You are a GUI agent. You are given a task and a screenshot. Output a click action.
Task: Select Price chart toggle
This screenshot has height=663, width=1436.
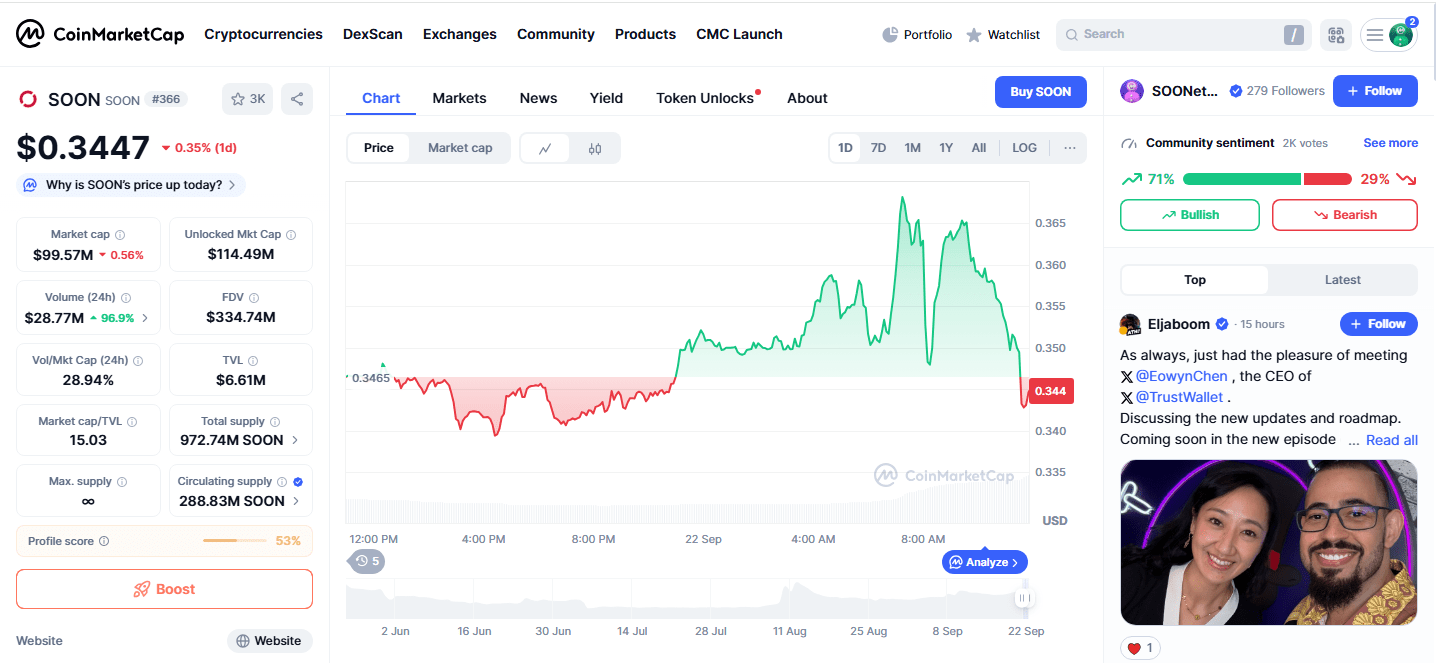tap(379, 148)
